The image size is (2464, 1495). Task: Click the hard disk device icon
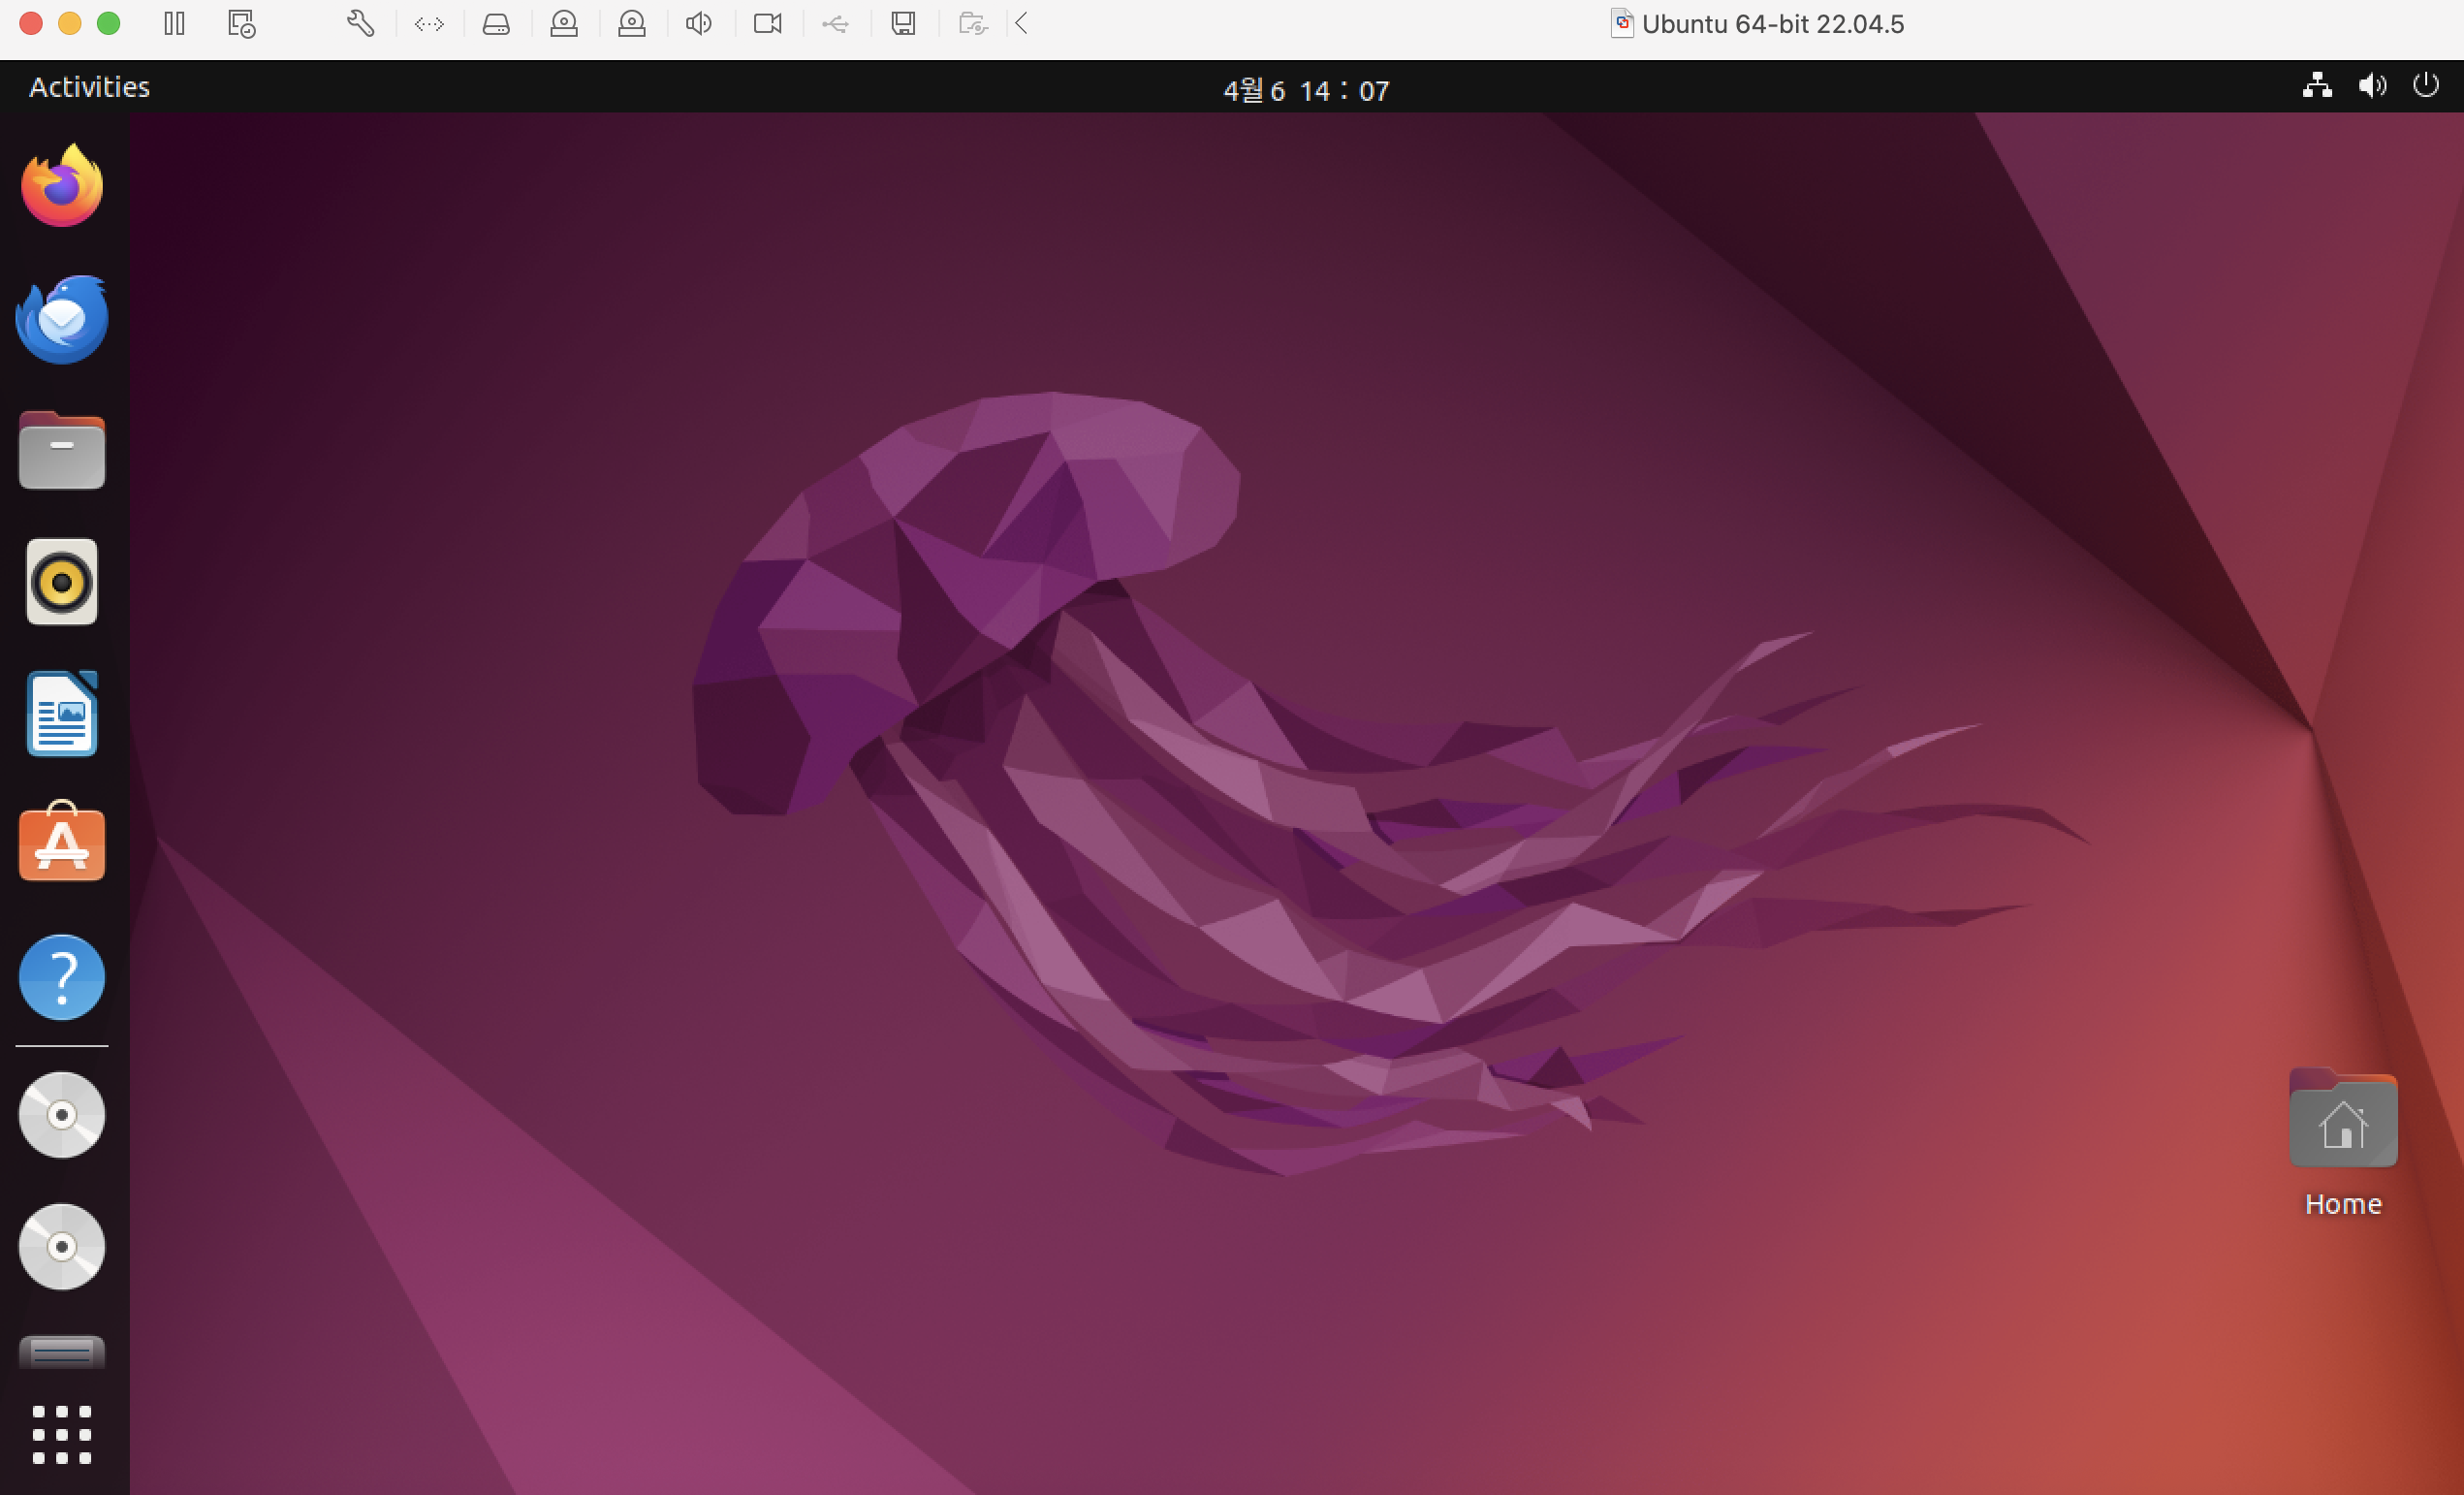pyautogui.click(x=496, y=24)
